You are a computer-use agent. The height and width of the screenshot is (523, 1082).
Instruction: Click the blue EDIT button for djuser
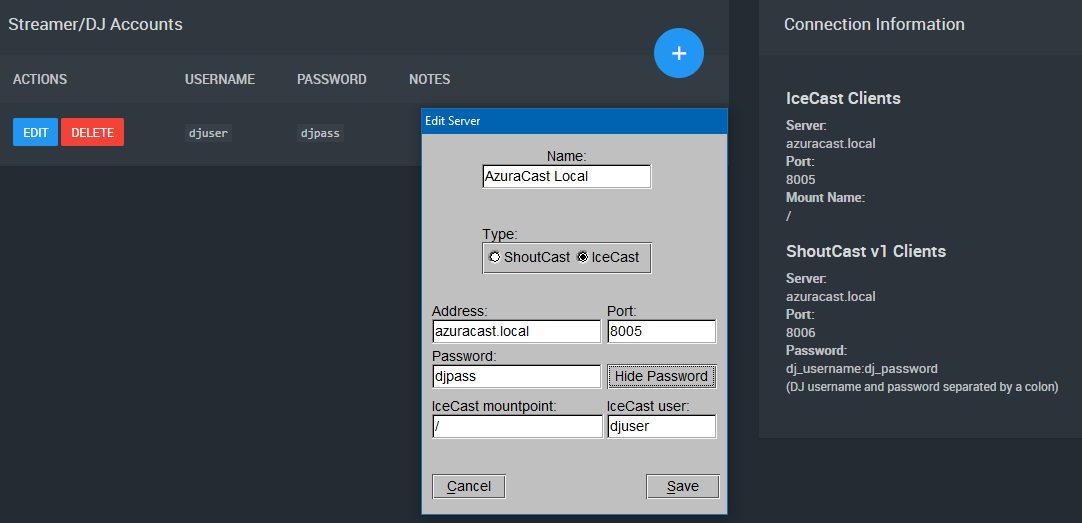tap(35, 132)
